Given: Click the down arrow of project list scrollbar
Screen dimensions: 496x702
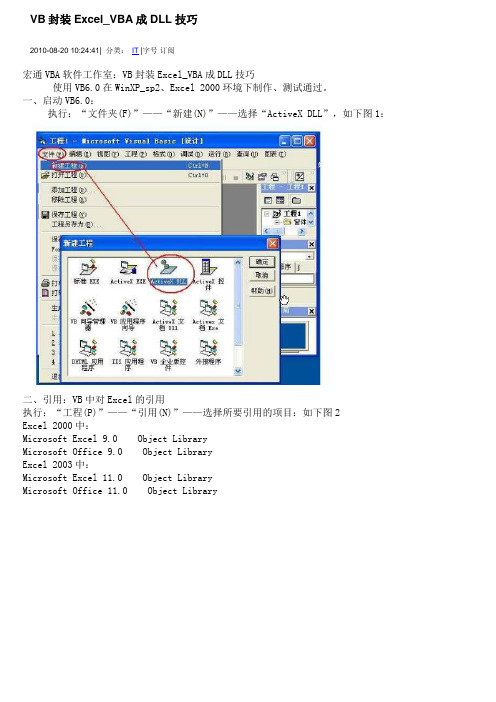Looking at the screenshot, I should coord(238,371).
